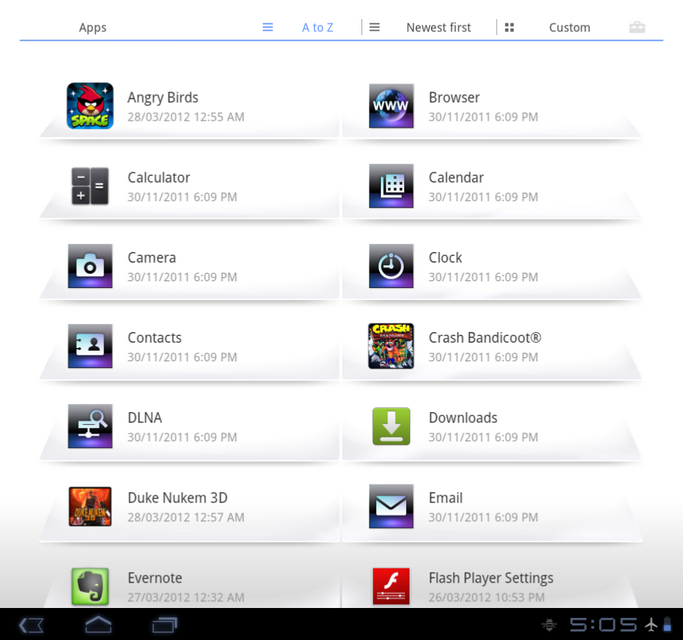This screenshot has width=683, height=640.
Task: Click the date 28/03/2012 12:55 AM
Action: pyautogui.click(x=186, y=117)
